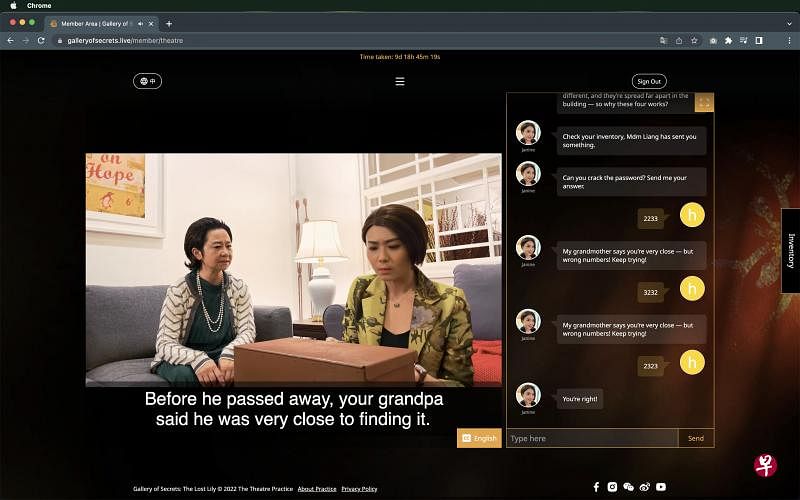Expand the Inventory side panel
Image resolution: width=800 pixels, height=500 pixels.
[x=791, y=251]
